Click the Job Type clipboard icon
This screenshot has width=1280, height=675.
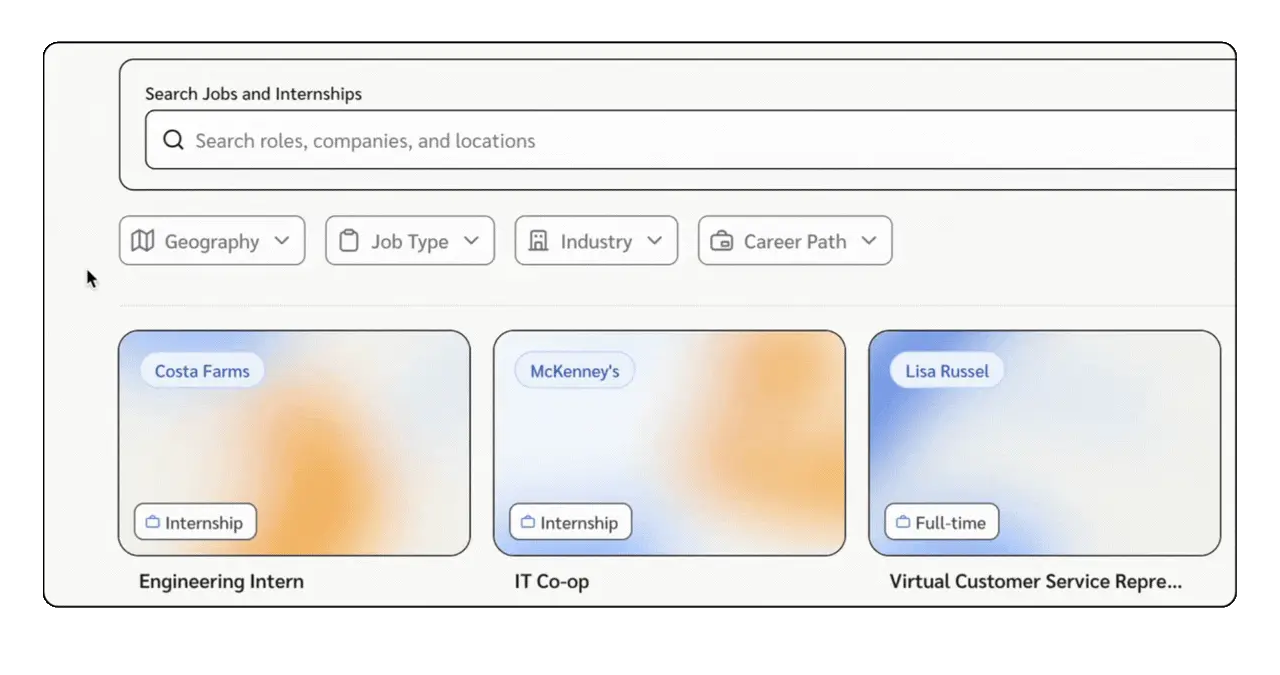[349, 241]
